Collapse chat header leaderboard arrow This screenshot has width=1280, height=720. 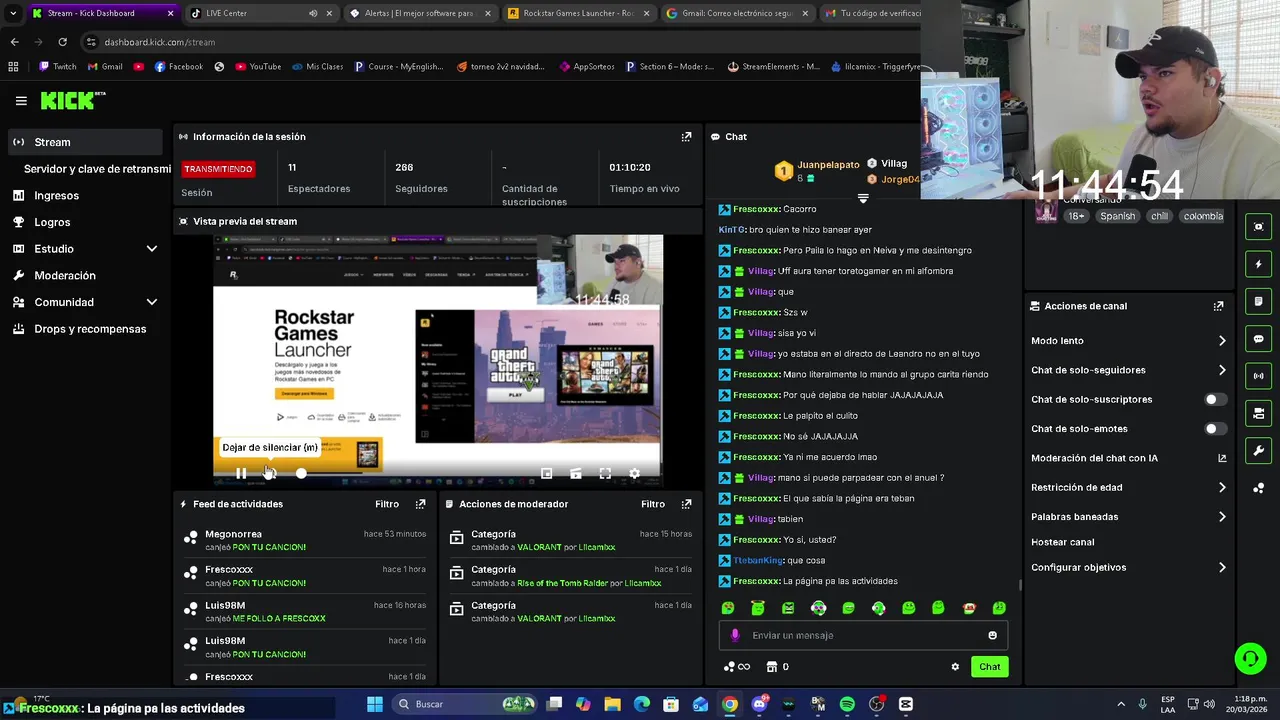coord(863,198)
